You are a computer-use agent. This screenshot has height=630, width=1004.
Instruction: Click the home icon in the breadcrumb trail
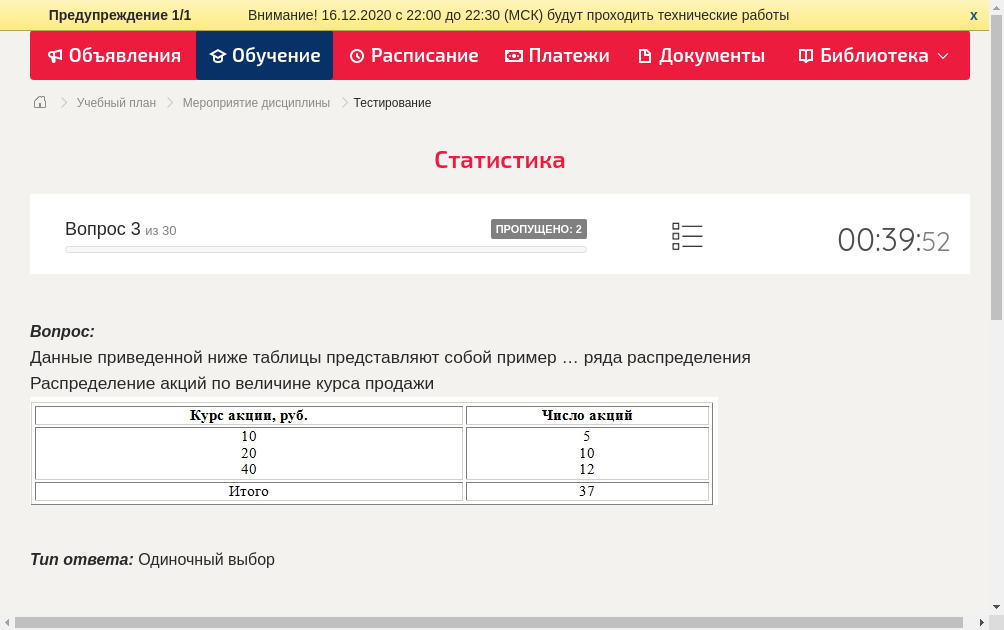pyautogui.click(x=39, y=102)
